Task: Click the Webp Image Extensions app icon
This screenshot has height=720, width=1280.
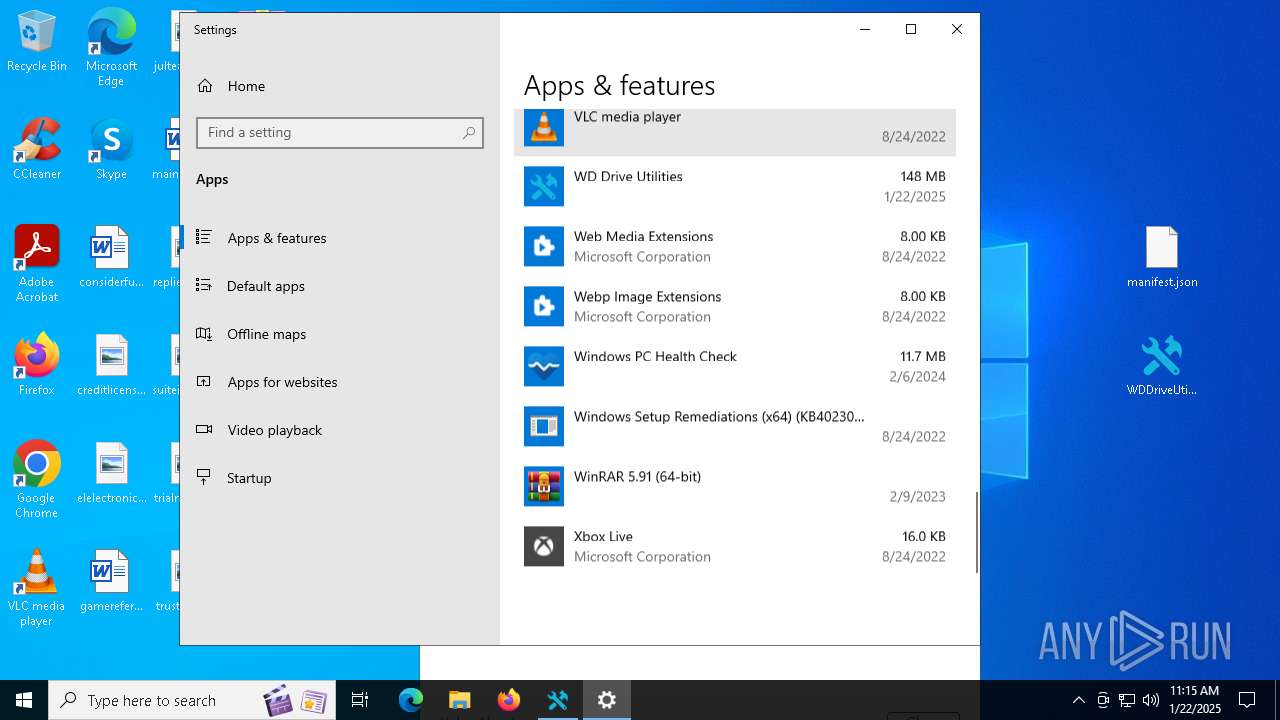Action: (544, 306)
